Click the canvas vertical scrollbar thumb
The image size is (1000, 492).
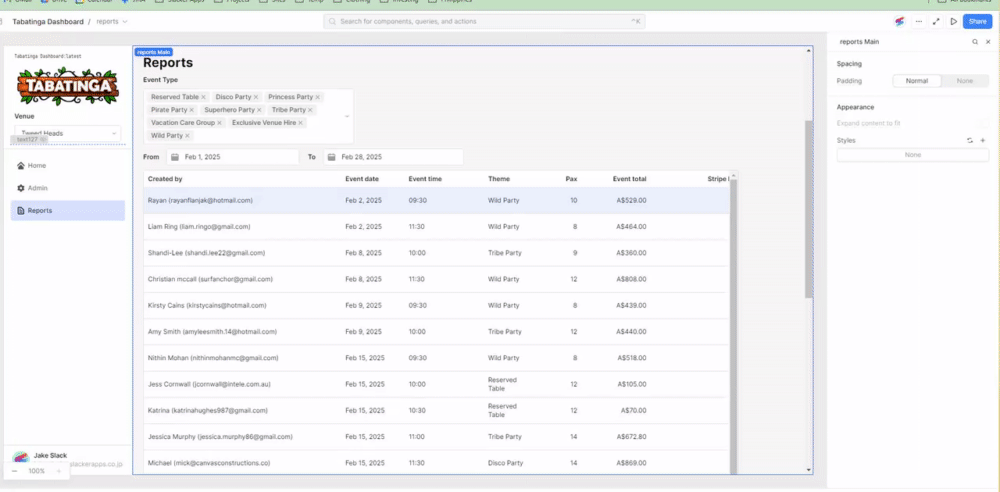tap(809, 209)
